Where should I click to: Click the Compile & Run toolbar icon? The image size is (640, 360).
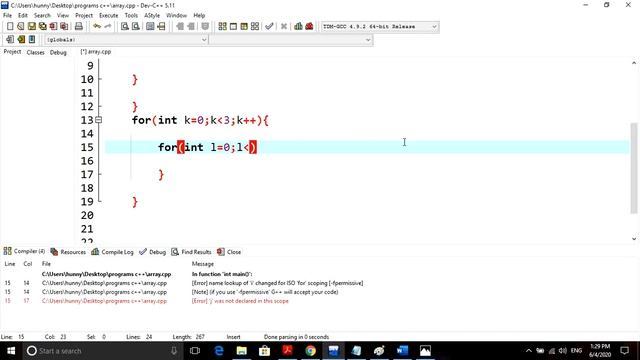[244, 26]
